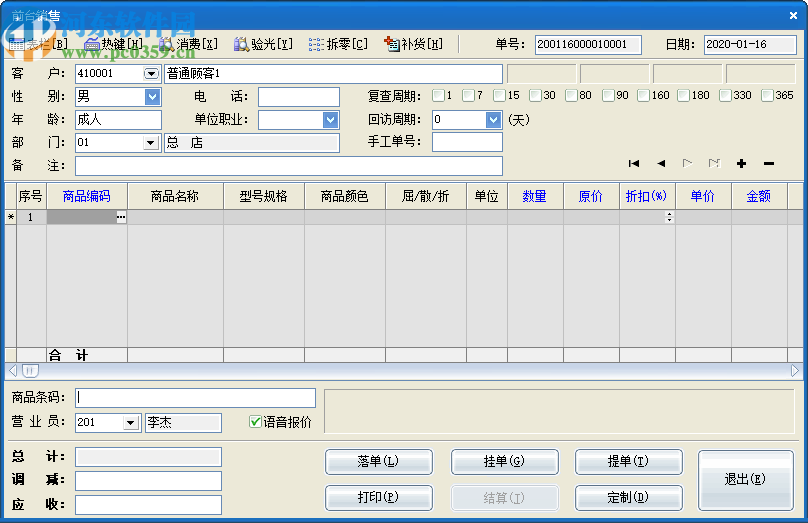Jump to last record arrow
808x523 pixels.
pyautogui.click(x=714, y=164)
